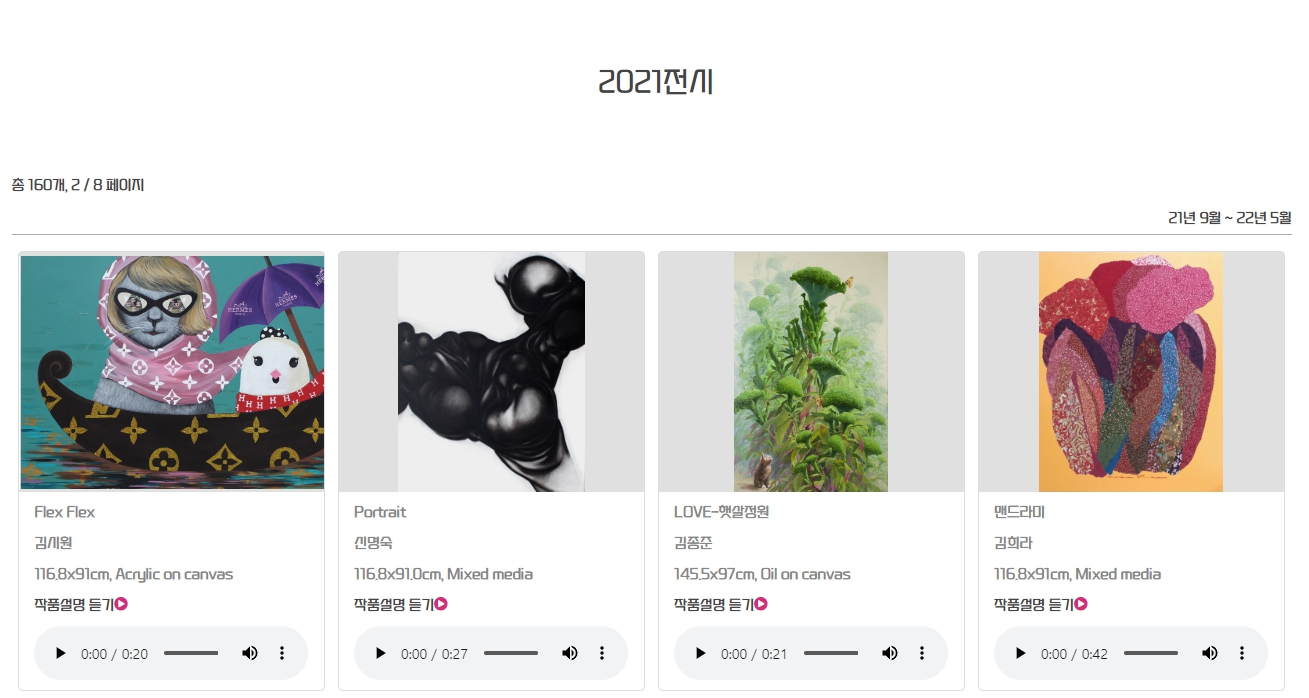Viewport: 1309px width, 698px height.
Task: Play the Flex Flex audio description
Action: tap(60, 653)
